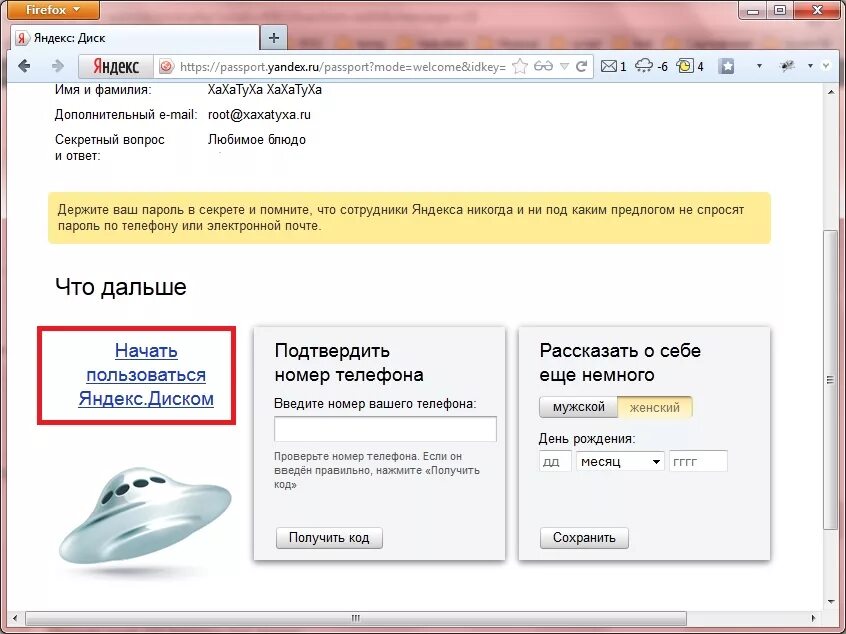Open the mail counter envelope icon
The height and width of the screenshot is (634, 846).
(x=609, y=66)
